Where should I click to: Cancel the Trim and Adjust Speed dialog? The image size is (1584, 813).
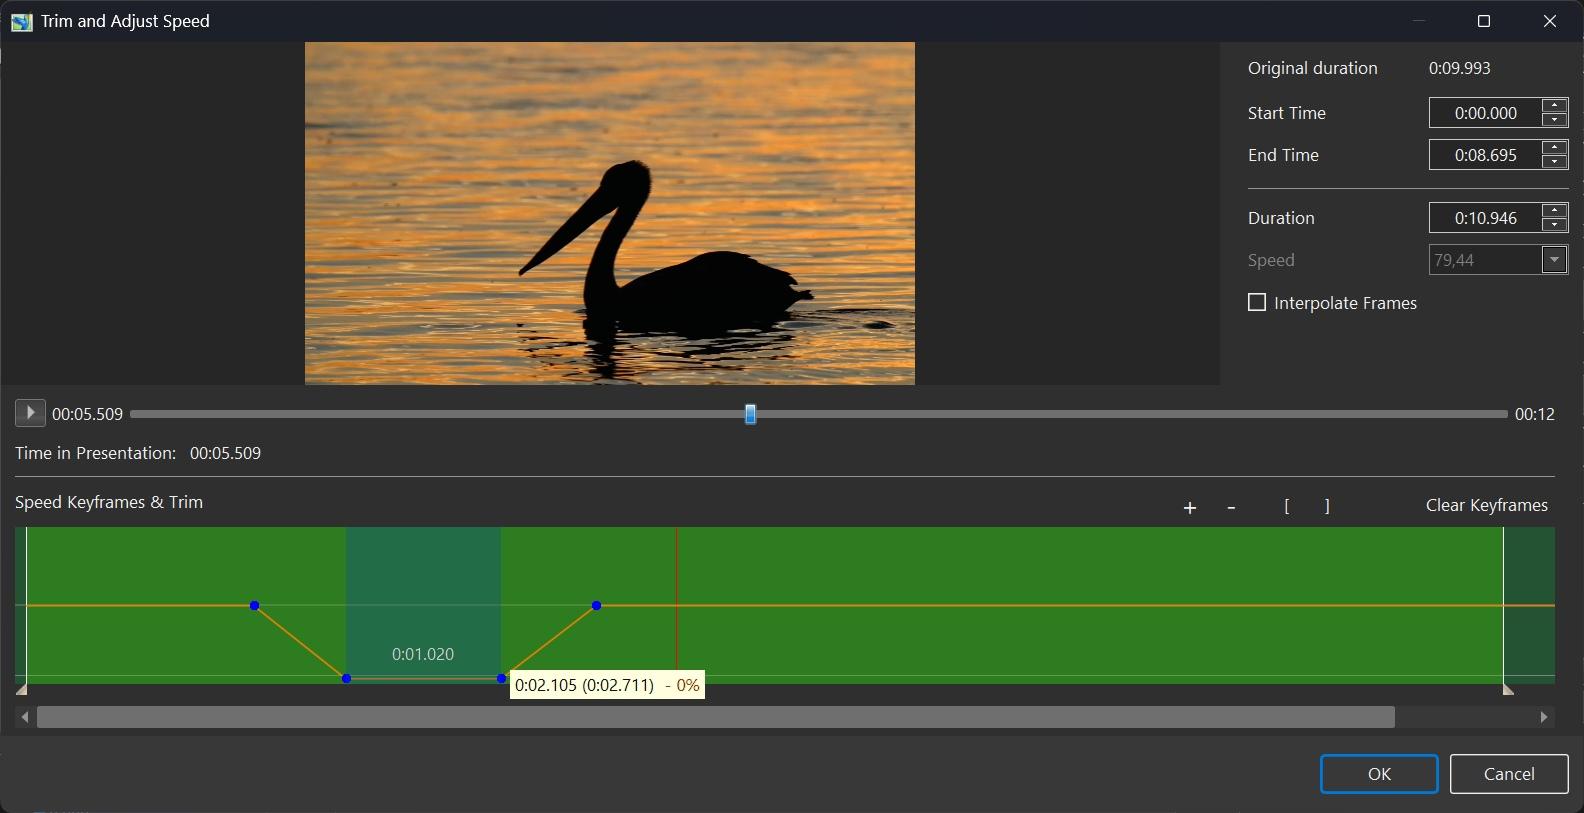tap(1508, 774)
